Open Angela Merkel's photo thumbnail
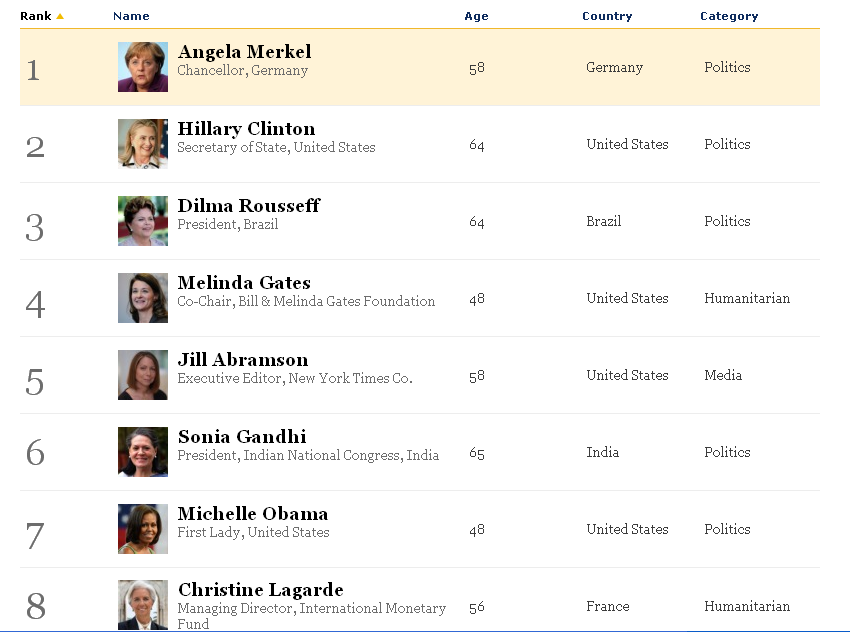This screenshot has height=632, width=850. coord(143,67)
